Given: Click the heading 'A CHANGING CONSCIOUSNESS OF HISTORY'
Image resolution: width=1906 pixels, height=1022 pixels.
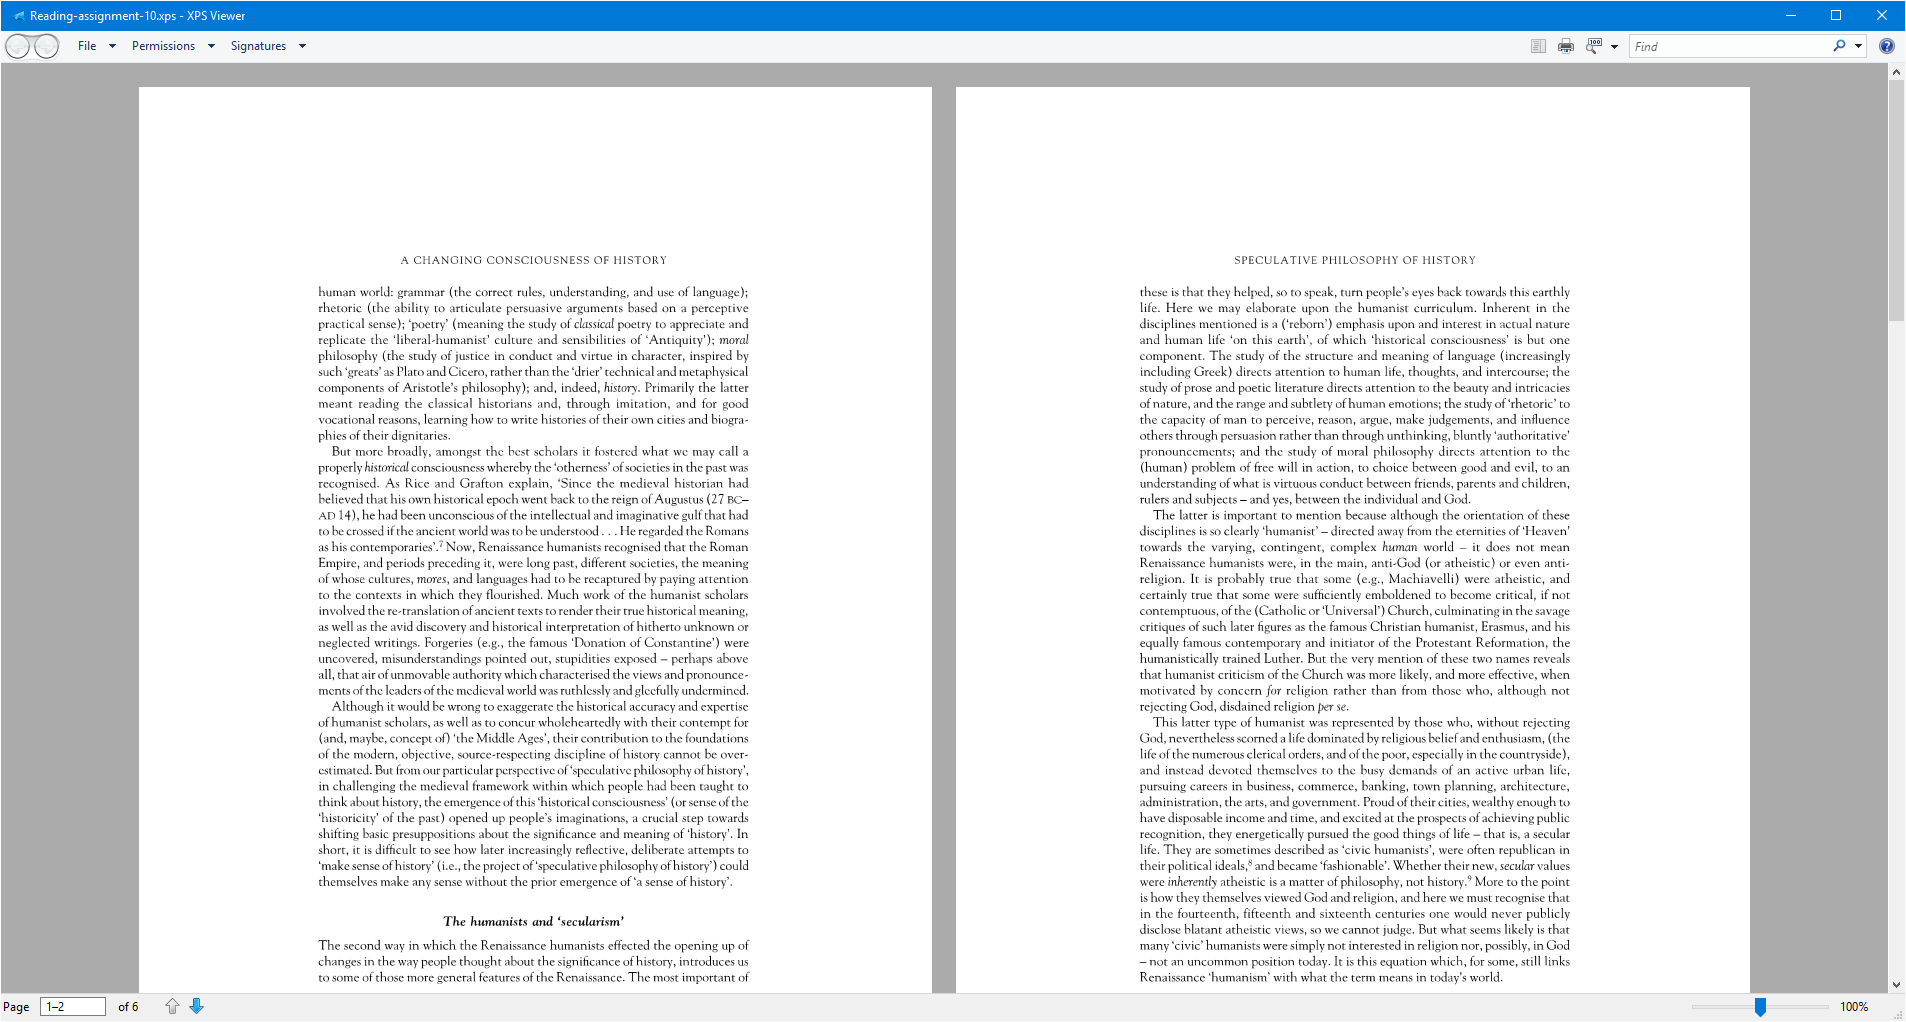Looking at the screenshot, I should (x=534, y=260).
